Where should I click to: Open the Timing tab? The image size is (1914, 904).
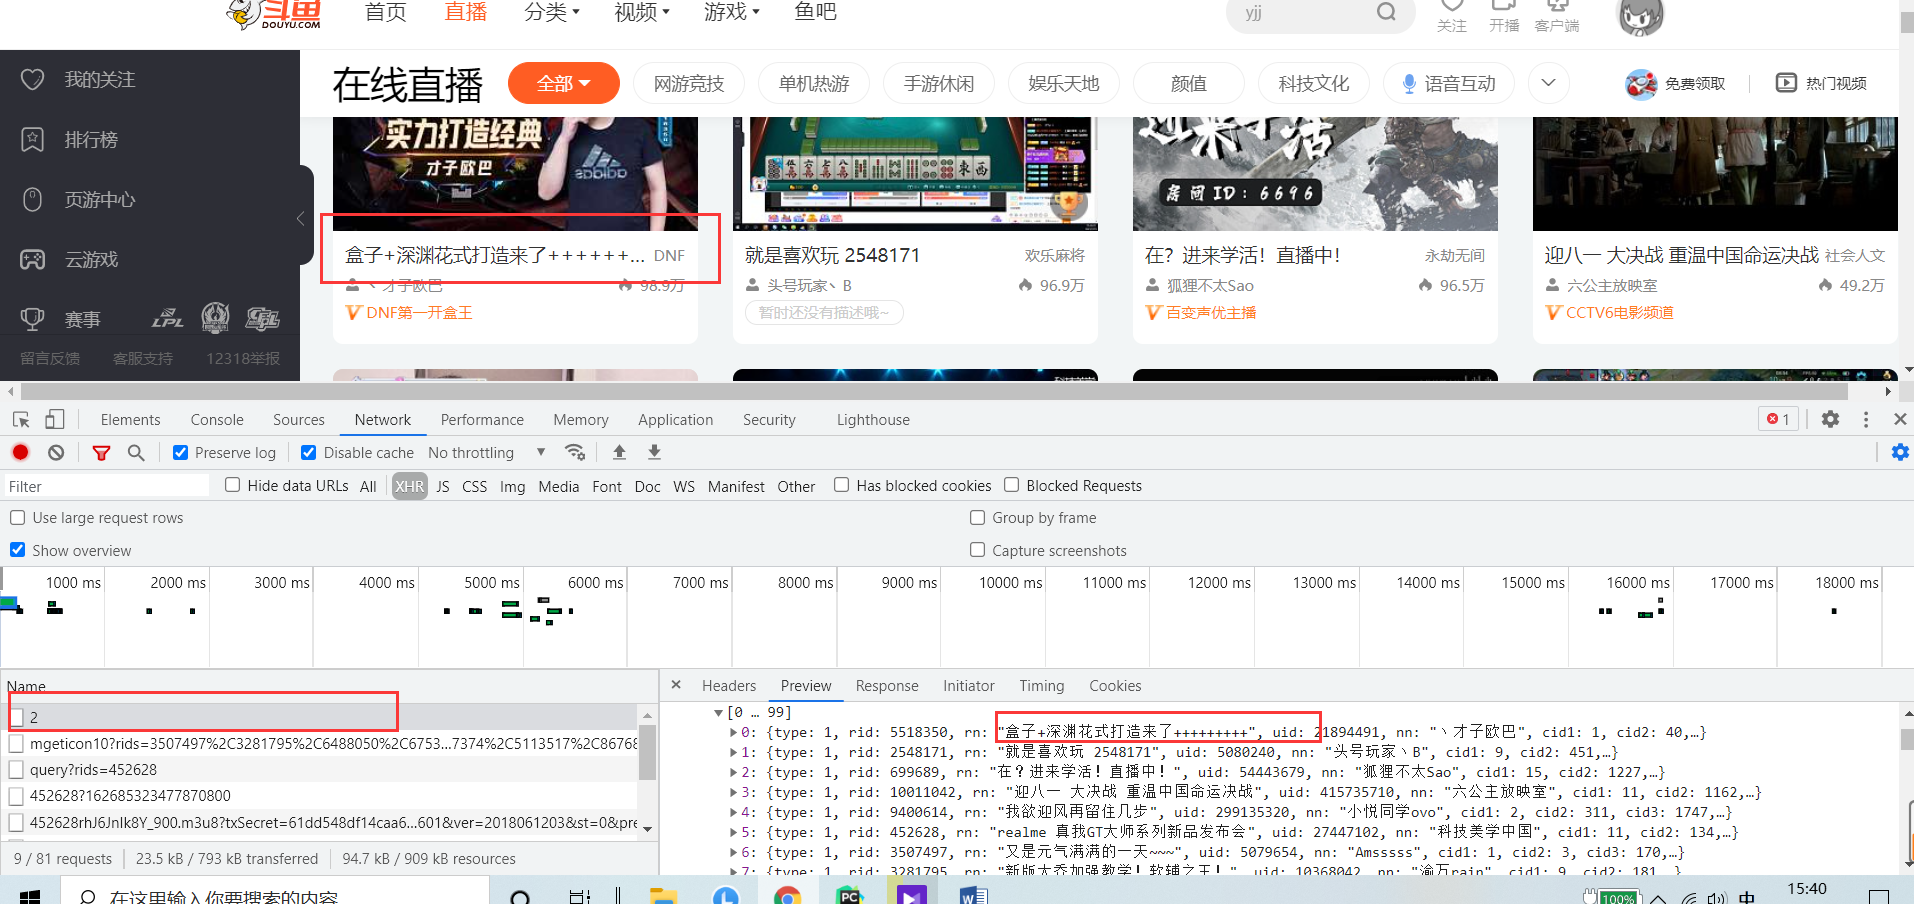pyautogui.click(x=1042, y=686)
